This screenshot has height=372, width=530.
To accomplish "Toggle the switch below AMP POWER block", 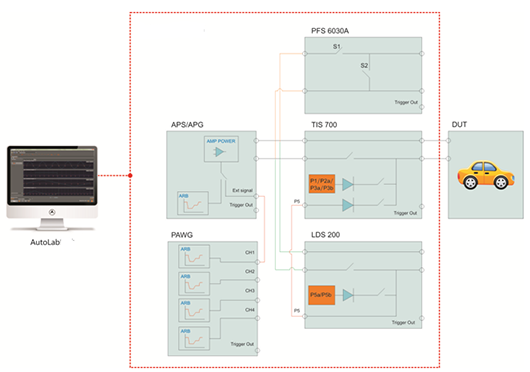I will pos(223,174).
